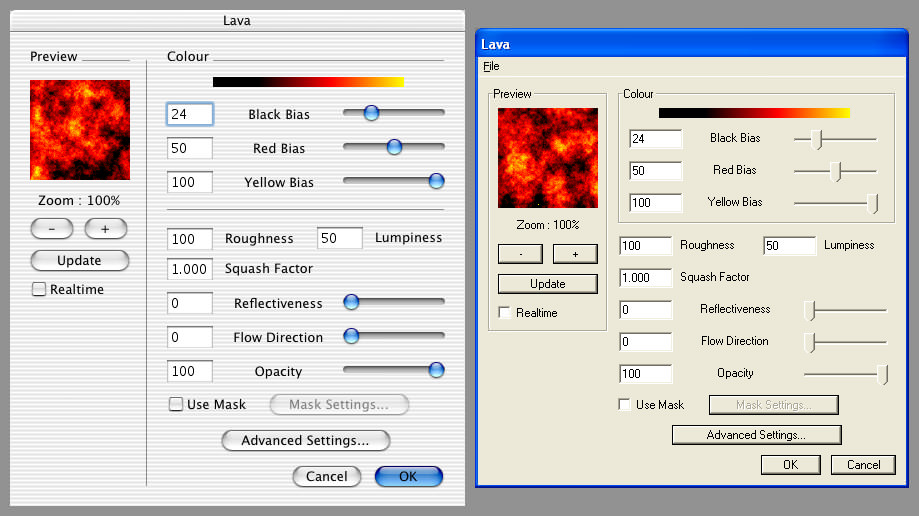Enable Use Mask checkbox in Mac dialog

(175, 404)
